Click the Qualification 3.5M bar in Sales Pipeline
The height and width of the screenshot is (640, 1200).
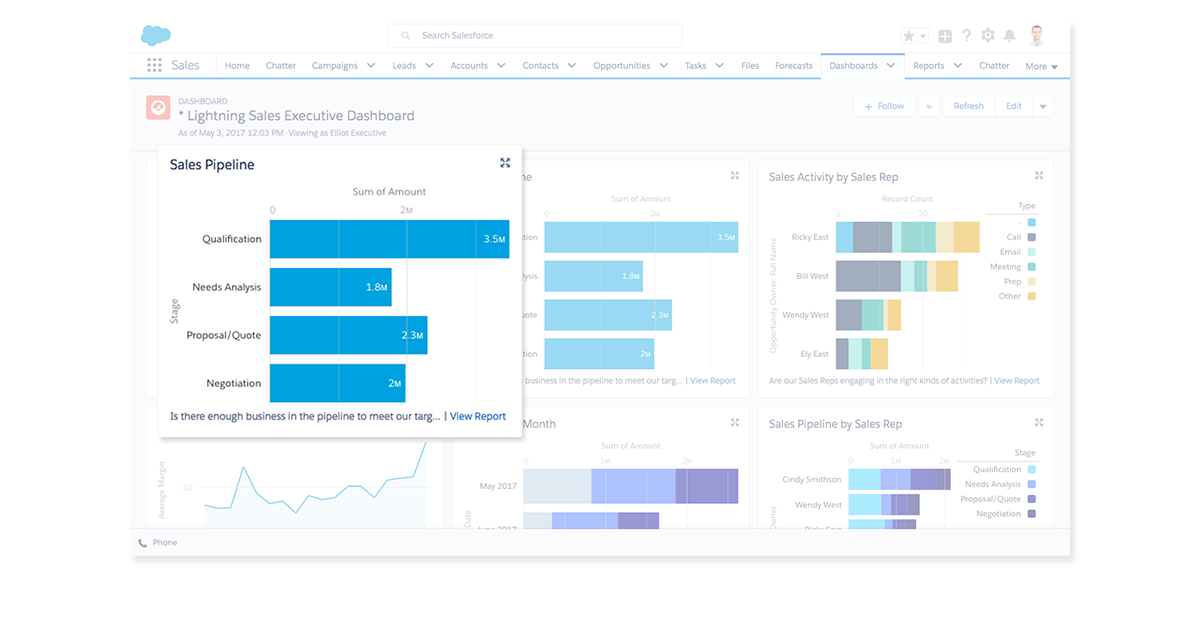pyautogui.click(x=388, y=239)
